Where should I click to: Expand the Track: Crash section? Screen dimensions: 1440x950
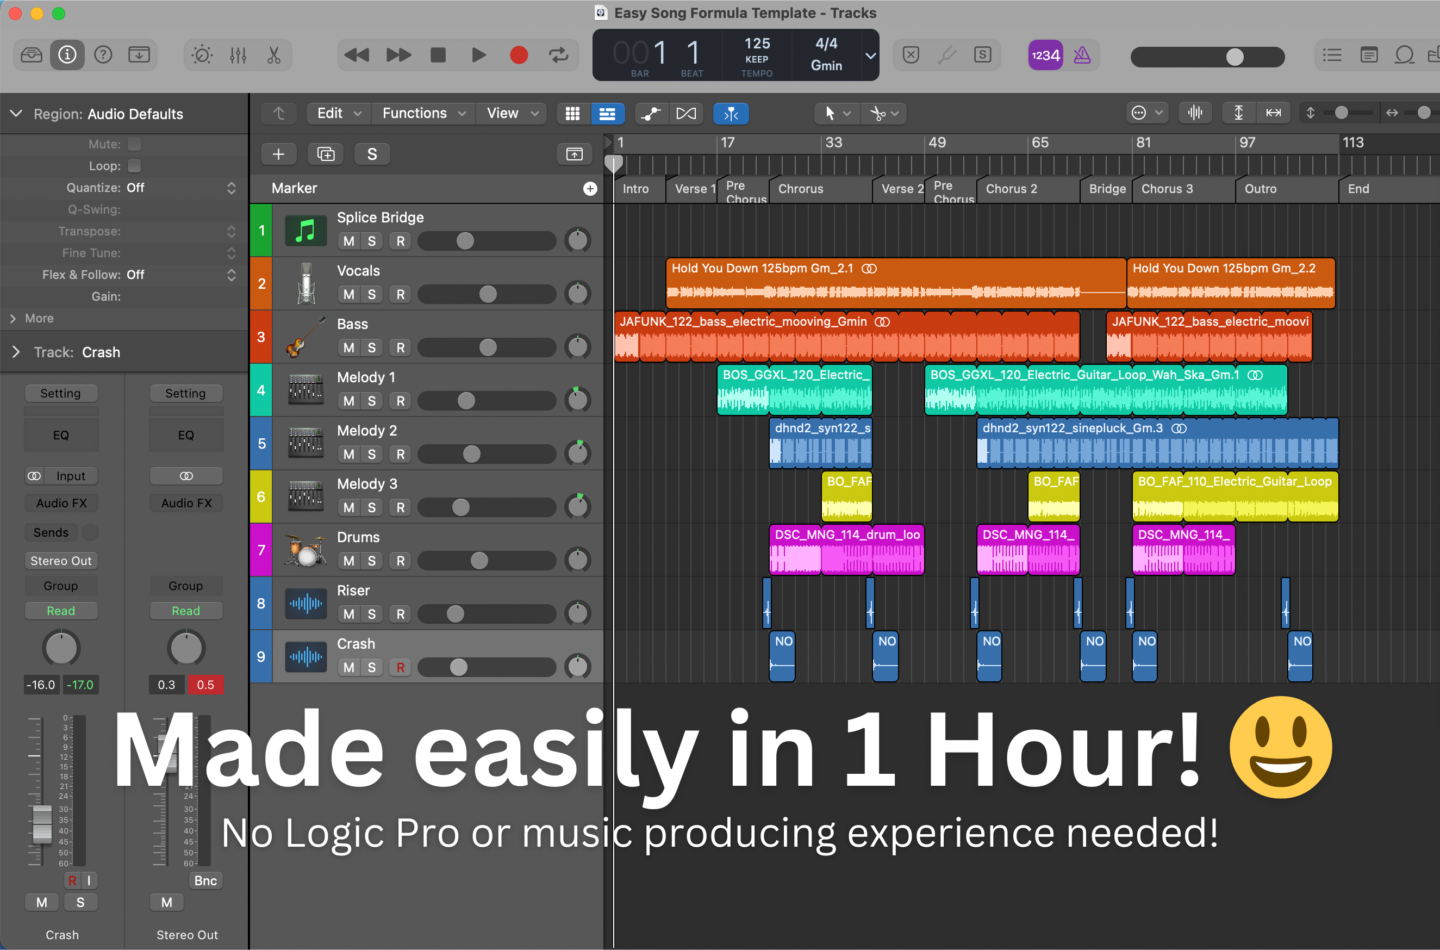pyautogui.click(x=16, y=352)
